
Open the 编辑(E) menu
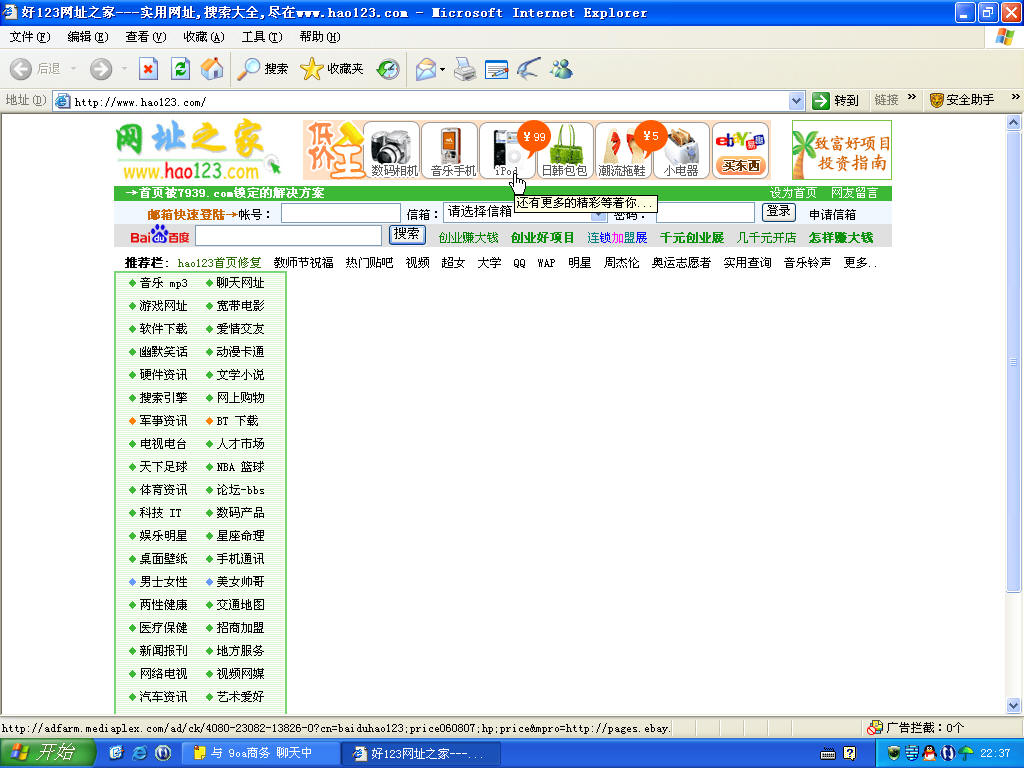[88, 37]
